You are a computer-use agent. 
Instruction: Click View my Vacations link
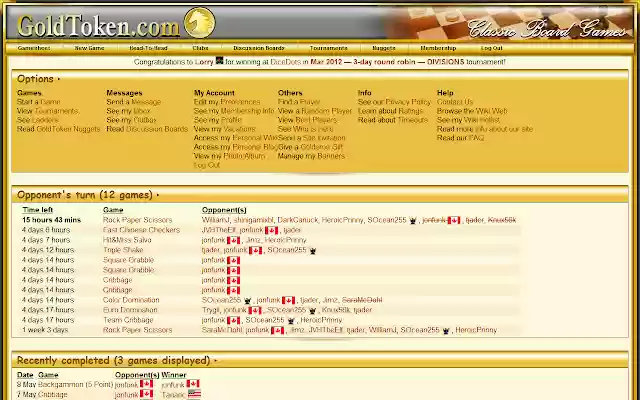[x=224, y=129]
